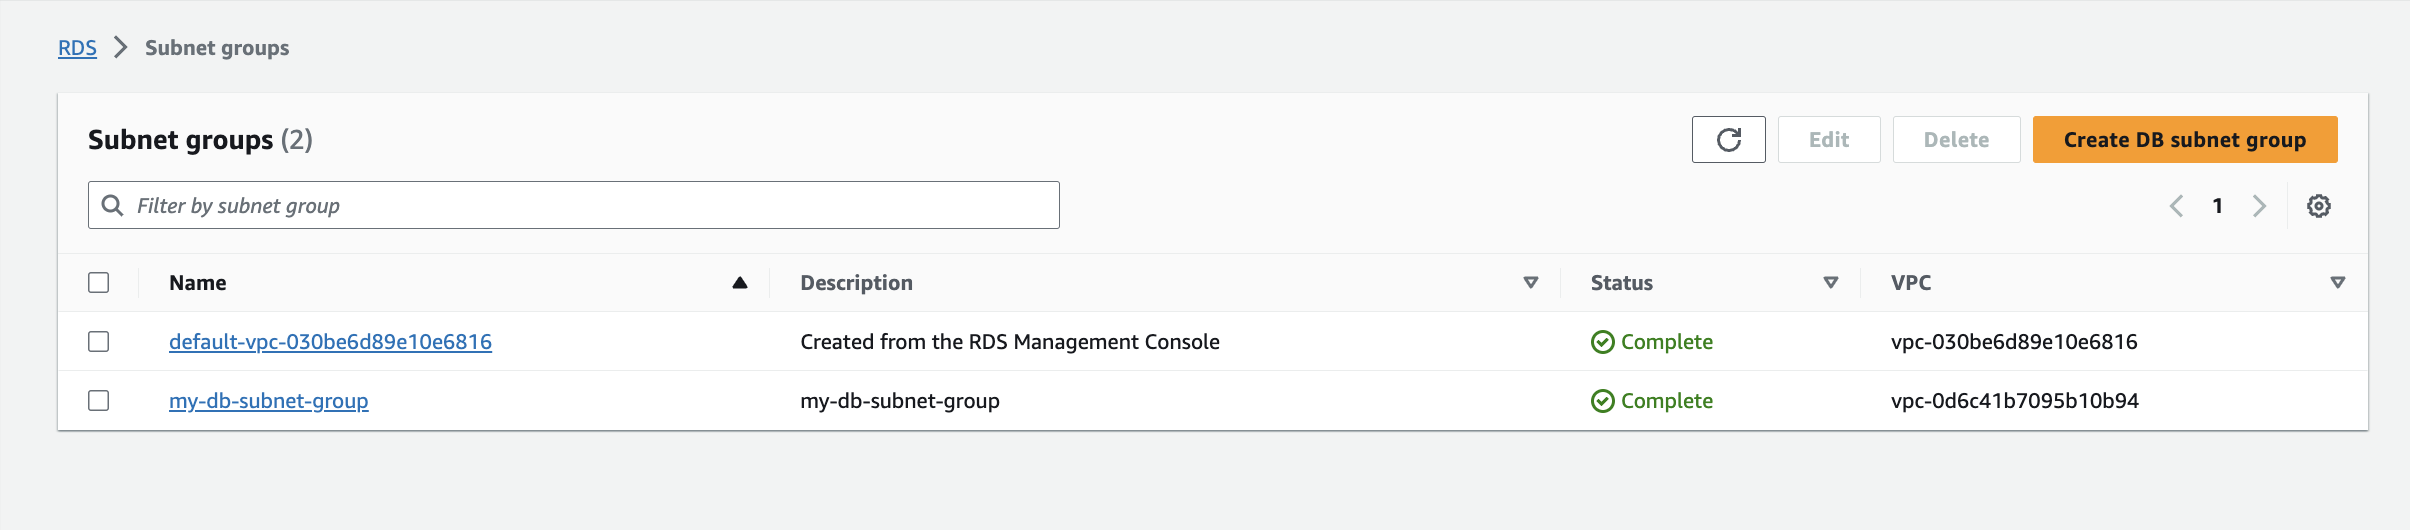Open the RDS breadcrumb link
The height and width of the screenshot is (530, 2410).
click(77, 48)
